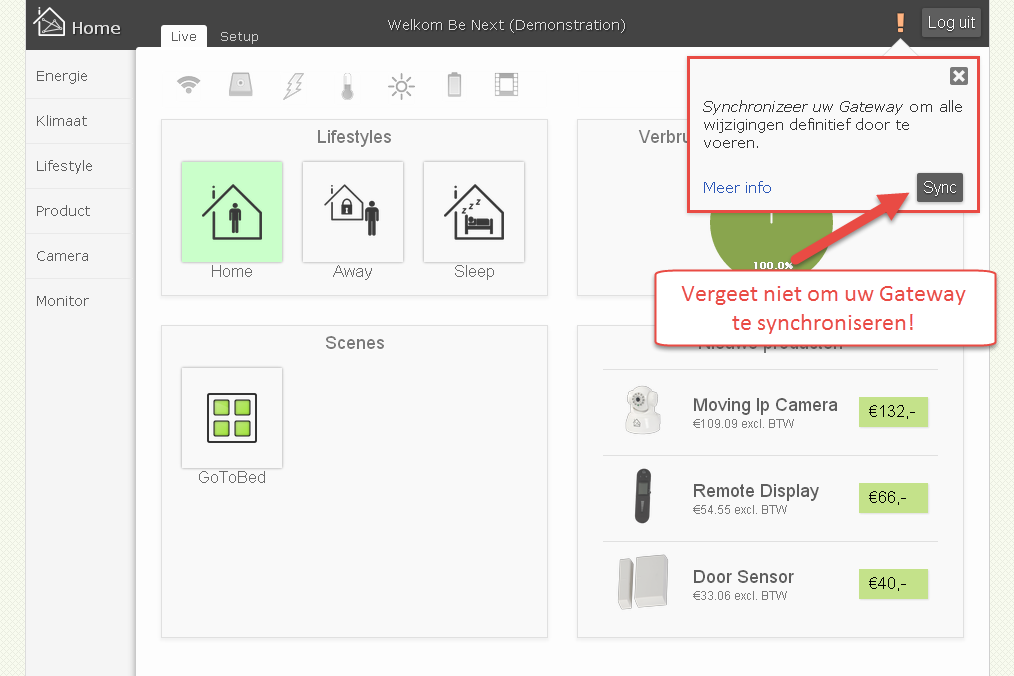Open Moving Ip Camera product image
This screenshot has width=1014, height=676.
pyautogui.click(x=642, y=410)
